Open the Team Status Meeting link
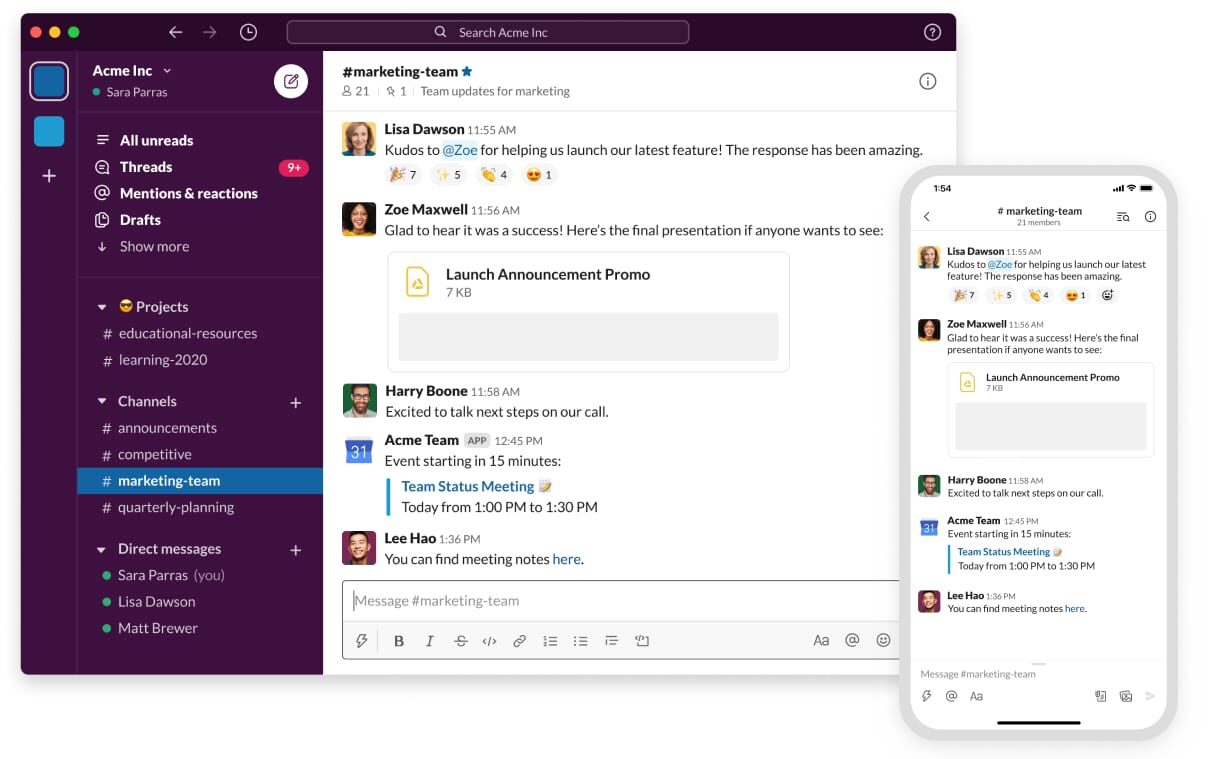This screenshot has width=1220, height=759. (x=464, y=486)
